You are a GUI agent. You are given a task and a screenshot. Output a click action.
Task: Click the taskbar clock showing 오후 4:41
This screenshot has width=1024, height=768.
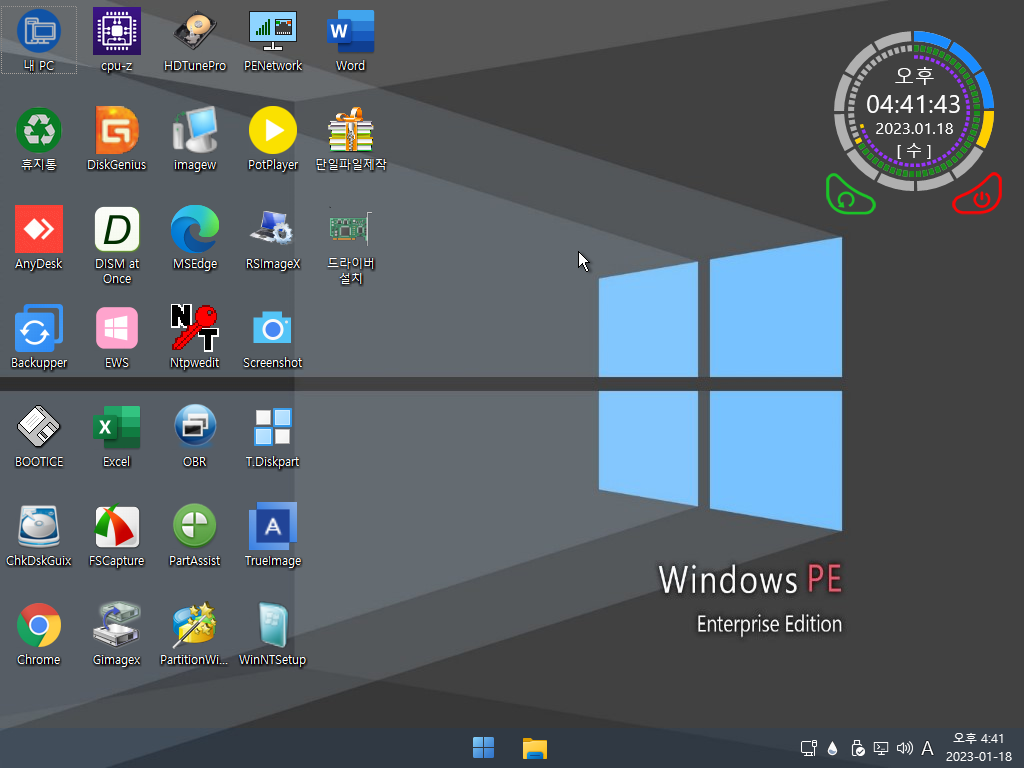[978, 748]
